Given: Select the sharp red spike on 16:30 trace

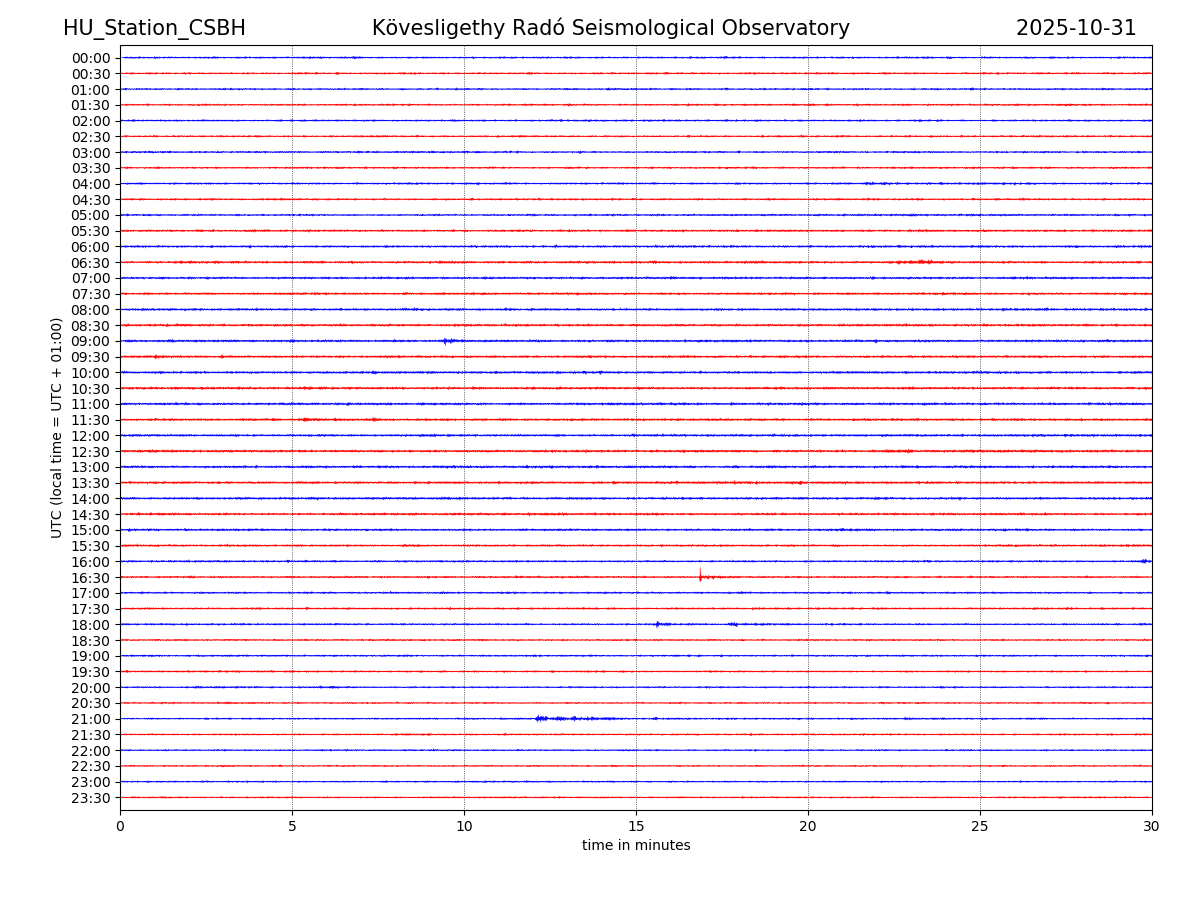Looking at the screenshot, I should pyautogui.click(x=700, y=575).
